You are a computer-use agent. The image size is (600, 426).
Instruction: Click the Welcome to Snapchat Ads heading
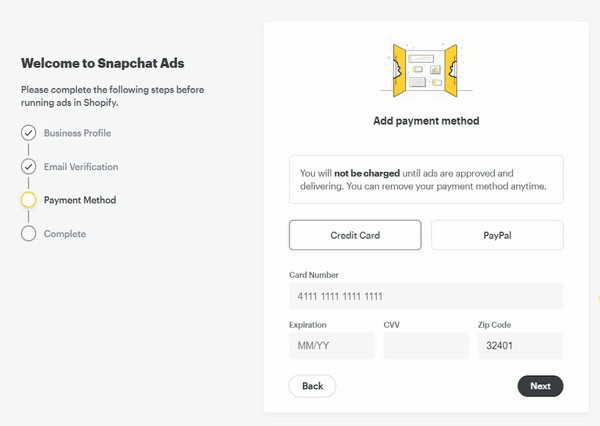[x=103, y=63]
